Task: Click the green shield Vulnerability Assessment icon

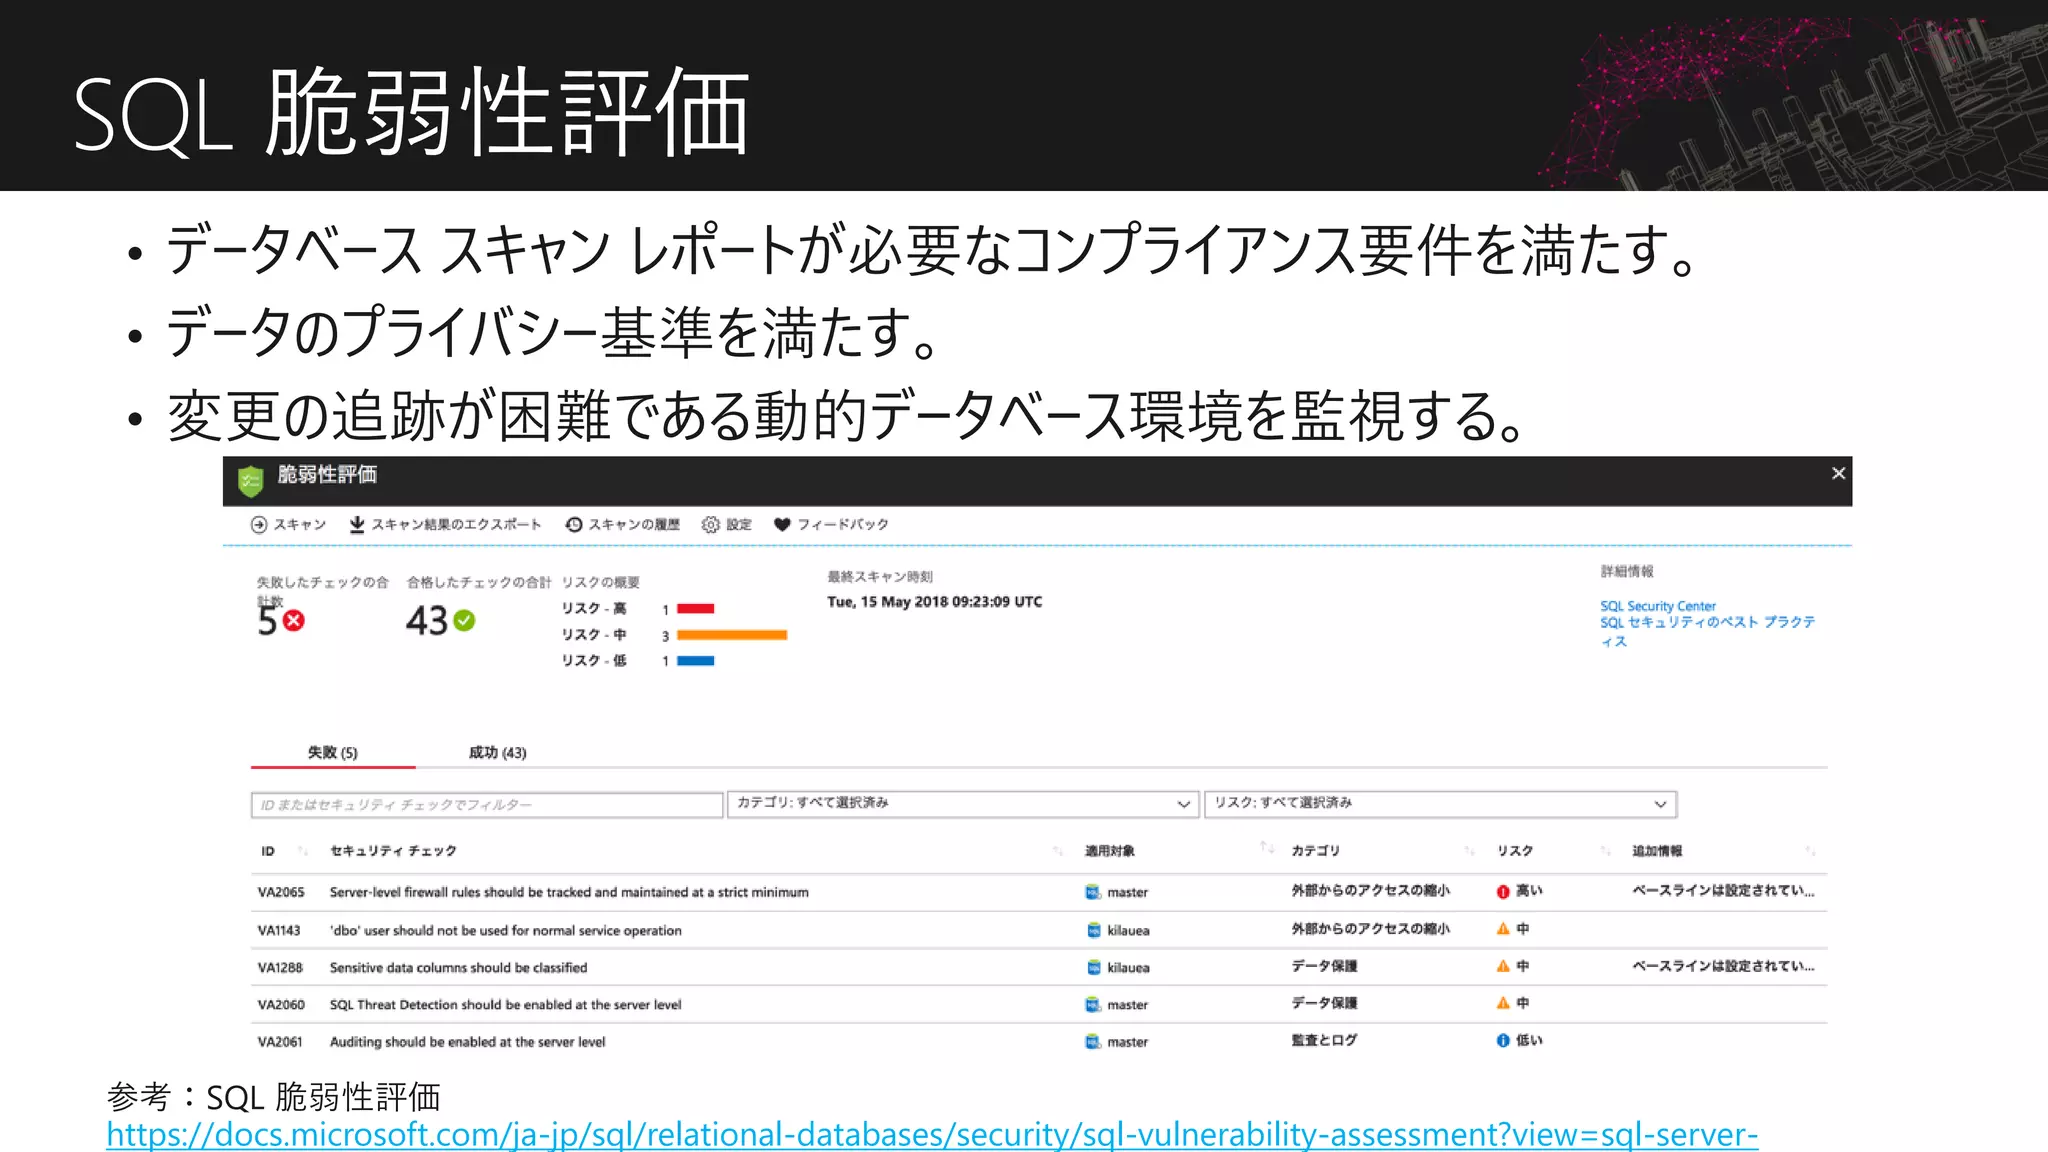Action: pyautogui.click(x=250, y=481)
